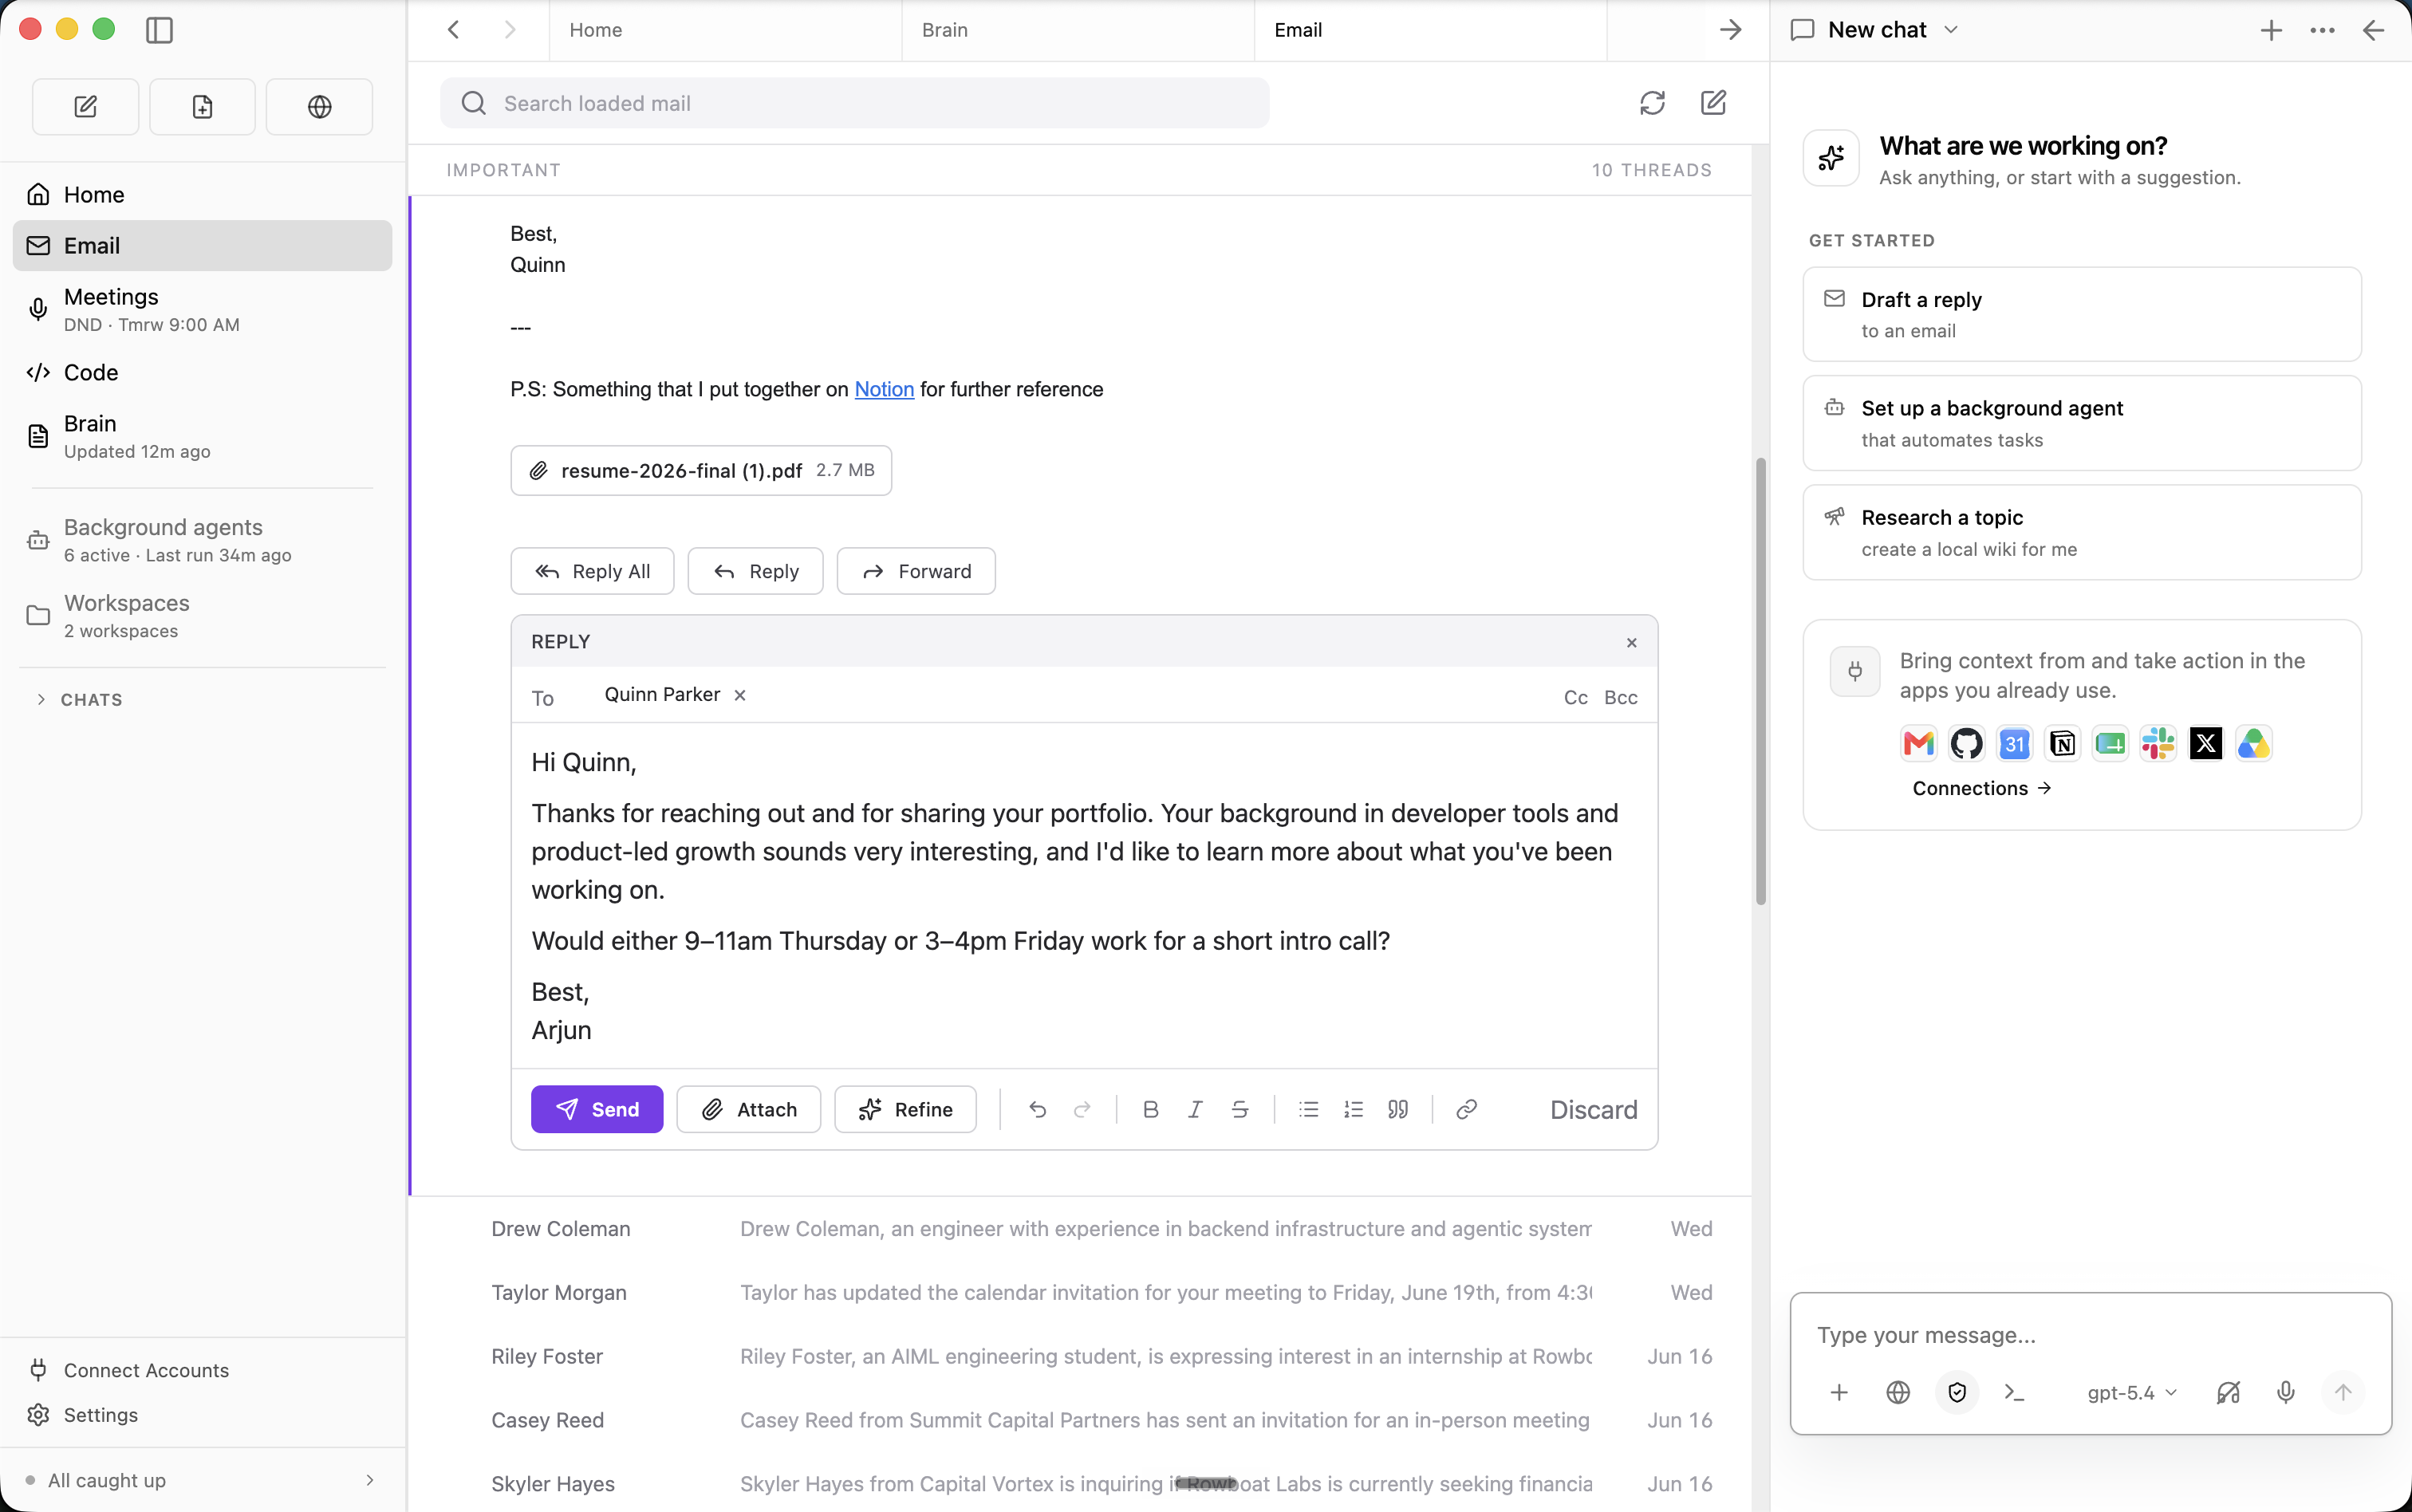The height and width of the screenshot is (1512, 2412).
Task: Toggle numbered list
Action: pyautogui.click(x=1353, y=1109)
